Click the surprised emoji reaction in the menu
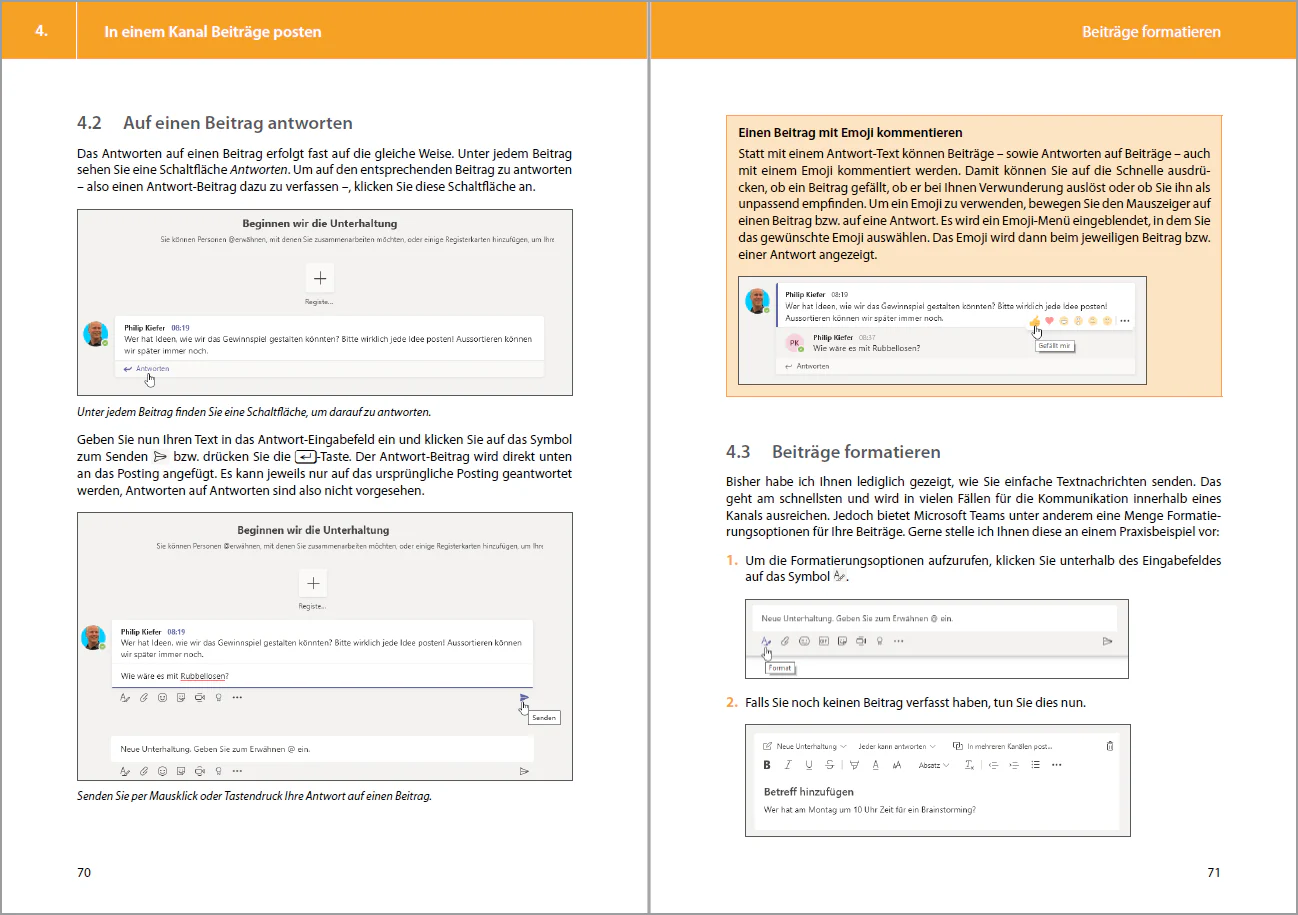The width and height of the screenshot is (1298, 915). [1078, 321]
